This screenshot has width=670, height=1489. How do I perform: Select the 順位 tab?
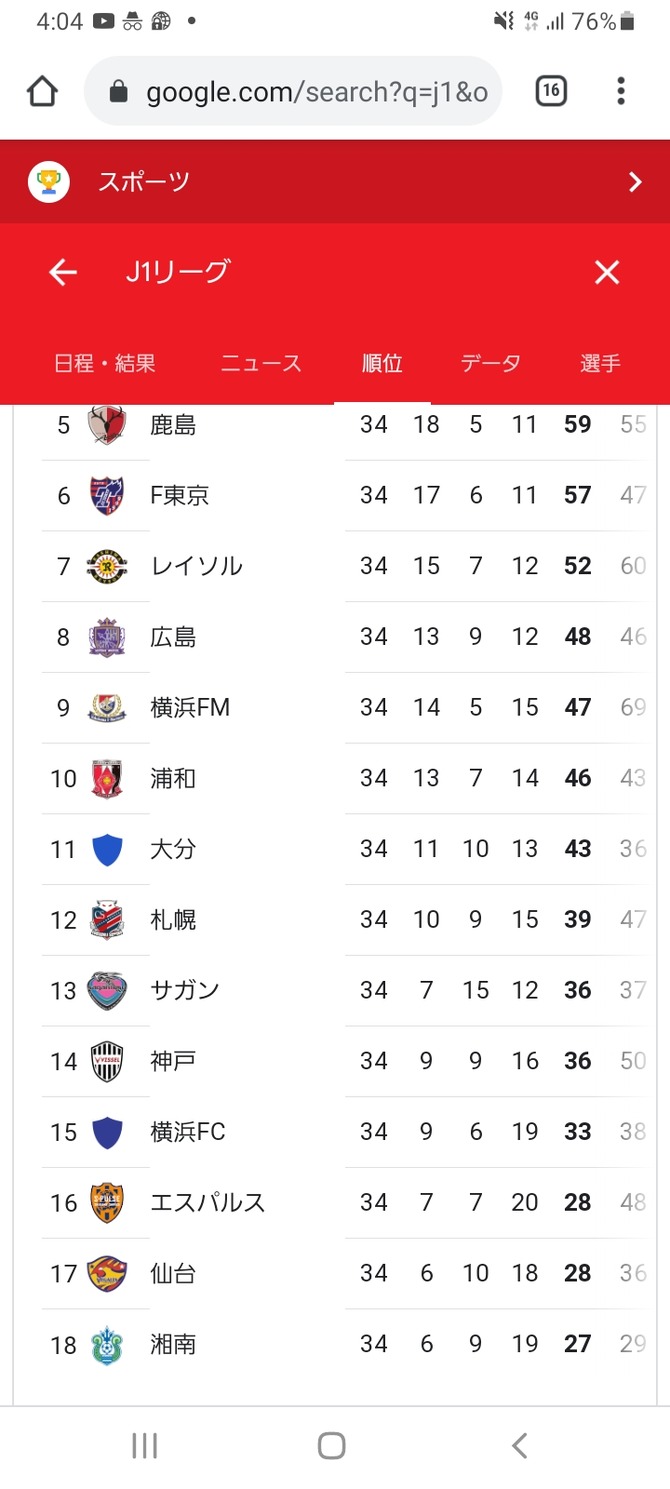(382, 363)
